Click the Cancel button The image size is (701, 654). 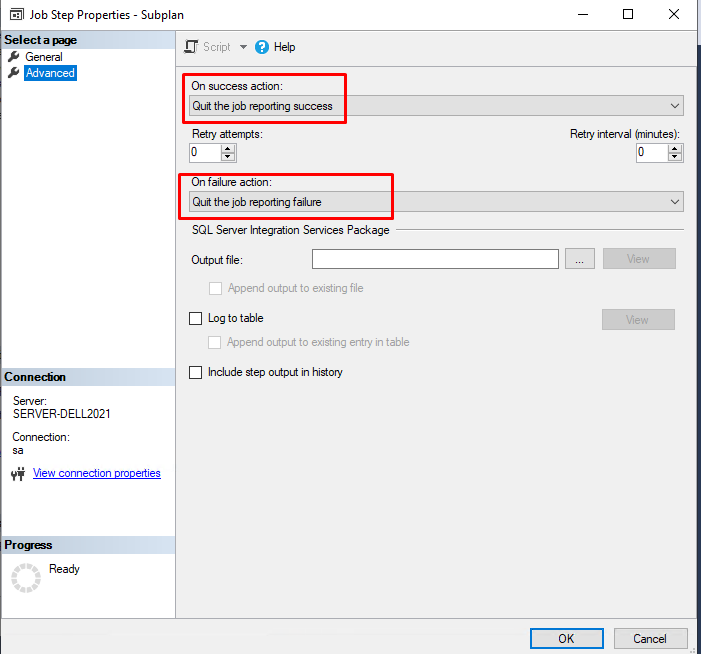pos(649,638)
